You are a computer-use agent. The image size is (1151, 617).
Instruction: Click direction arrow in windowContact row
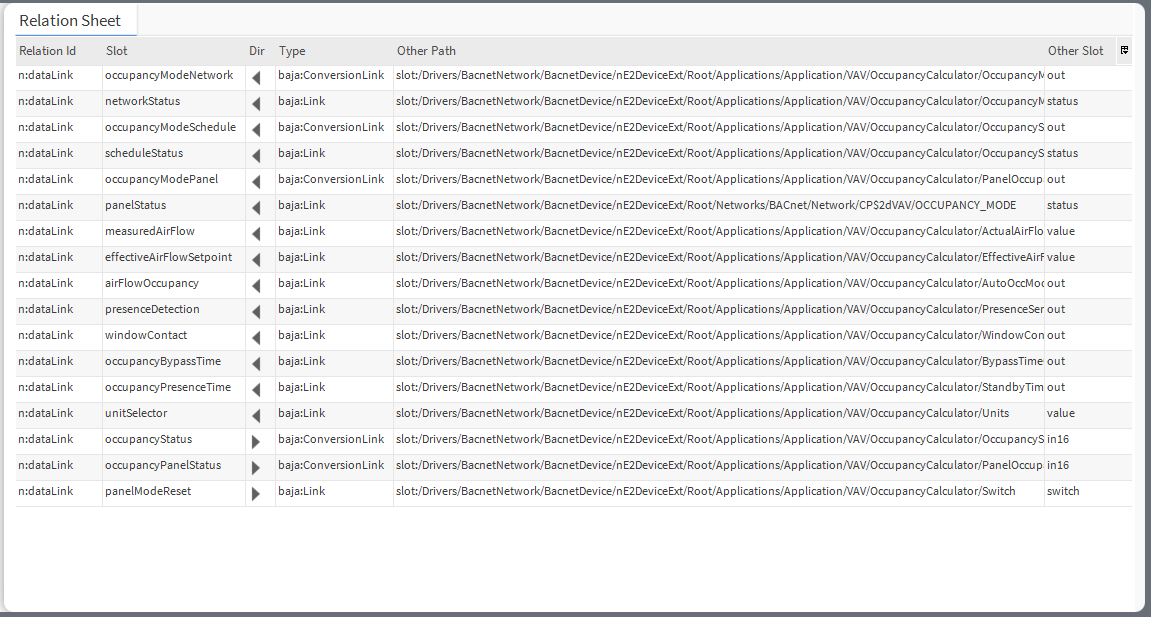tap(256, 337)
